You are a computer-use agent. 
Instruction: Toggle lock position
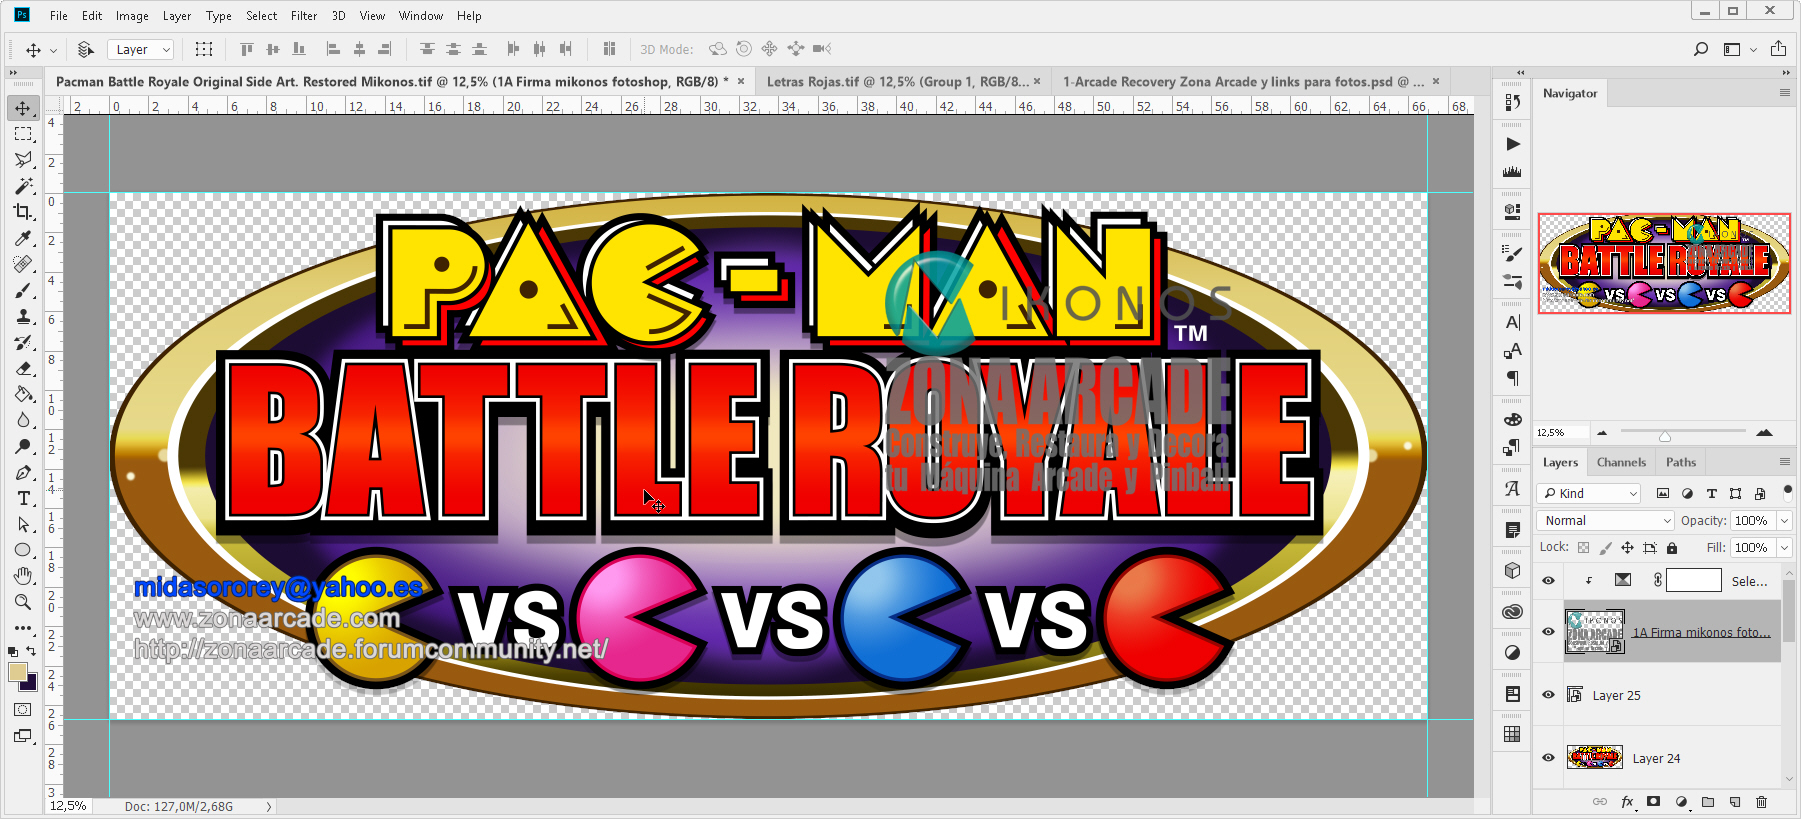click(x=1627, y=548)
